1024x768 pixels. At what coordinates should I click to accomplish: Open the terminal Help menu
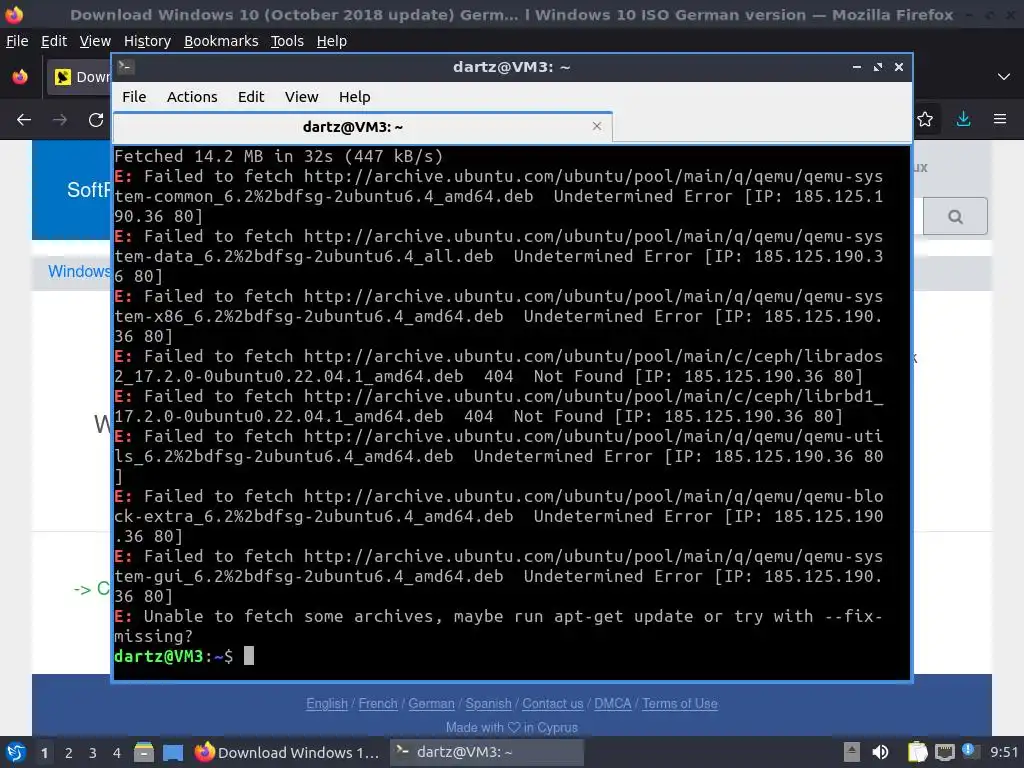355,97
